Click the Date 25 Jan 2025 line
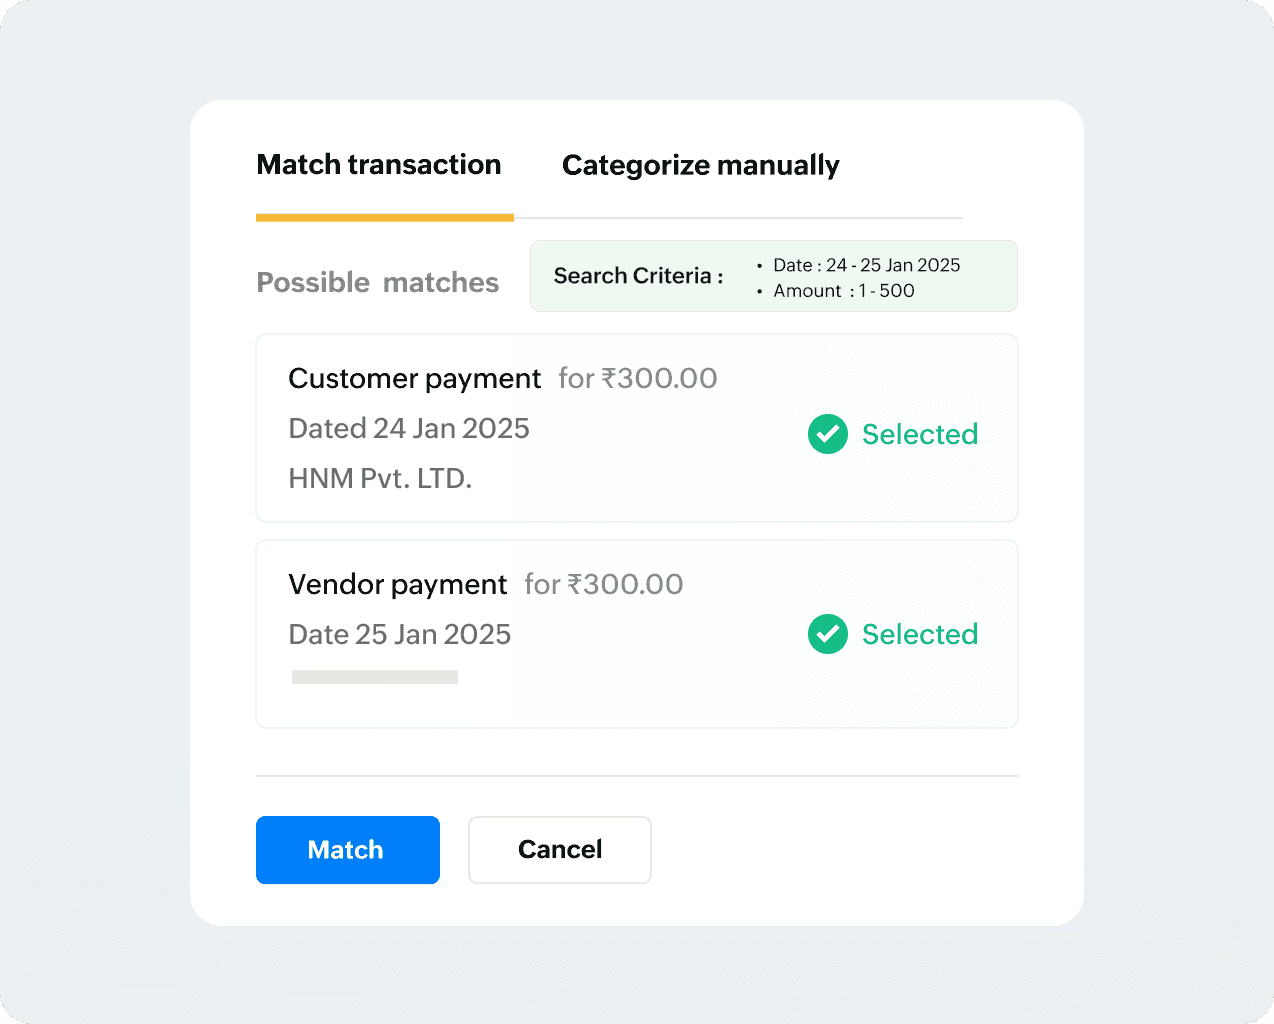Screen dimensions: 1274x1024 point(399,635)
